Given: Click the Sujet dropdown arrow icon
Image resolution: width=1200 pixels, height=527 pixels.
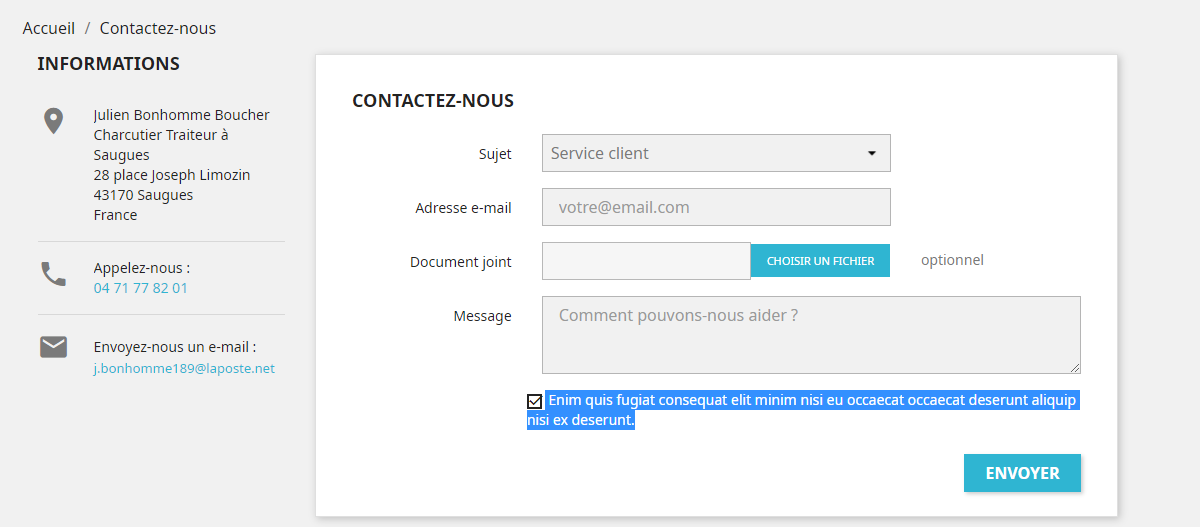Looking at the screenshot, I should click(871, 153).
